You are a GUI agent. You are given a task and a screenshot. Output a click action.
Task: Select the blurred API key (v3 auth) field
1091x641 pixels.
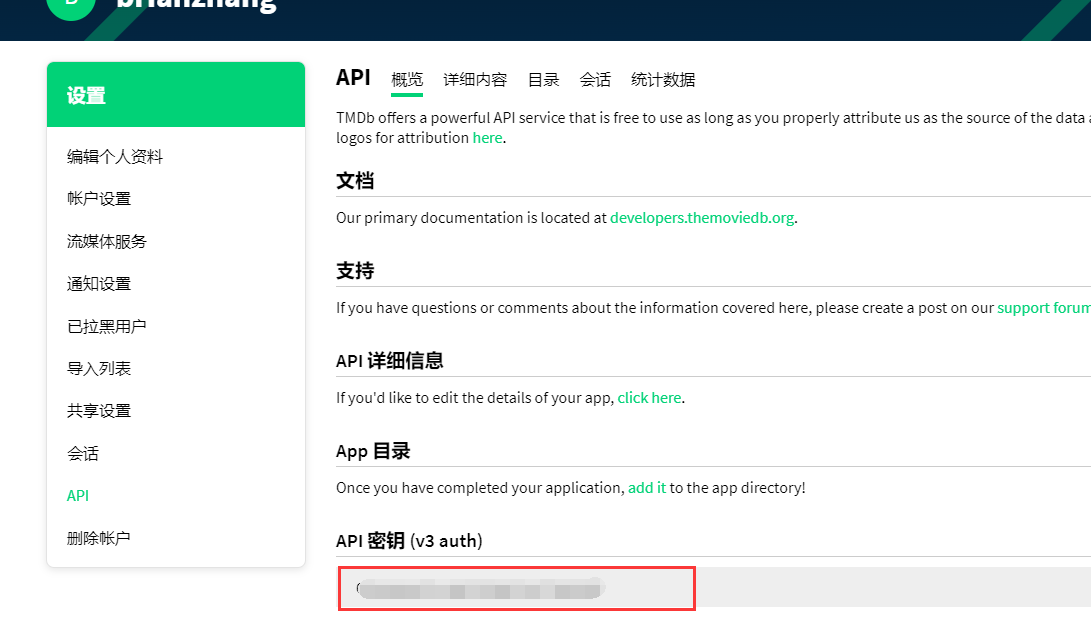coord(715,588)
